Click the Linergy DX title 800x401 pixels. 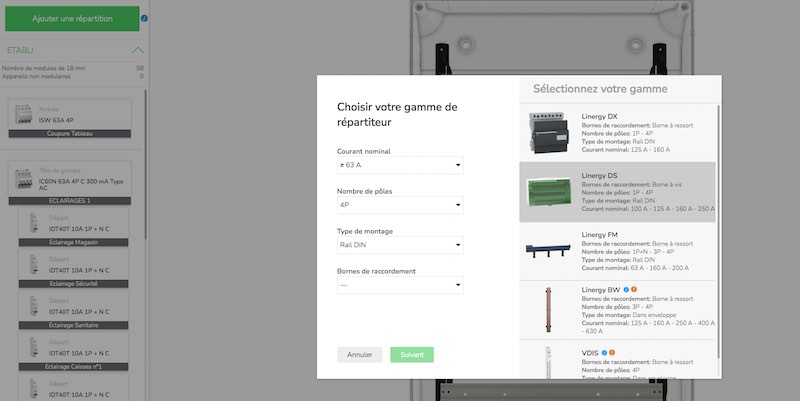point(599,116)
